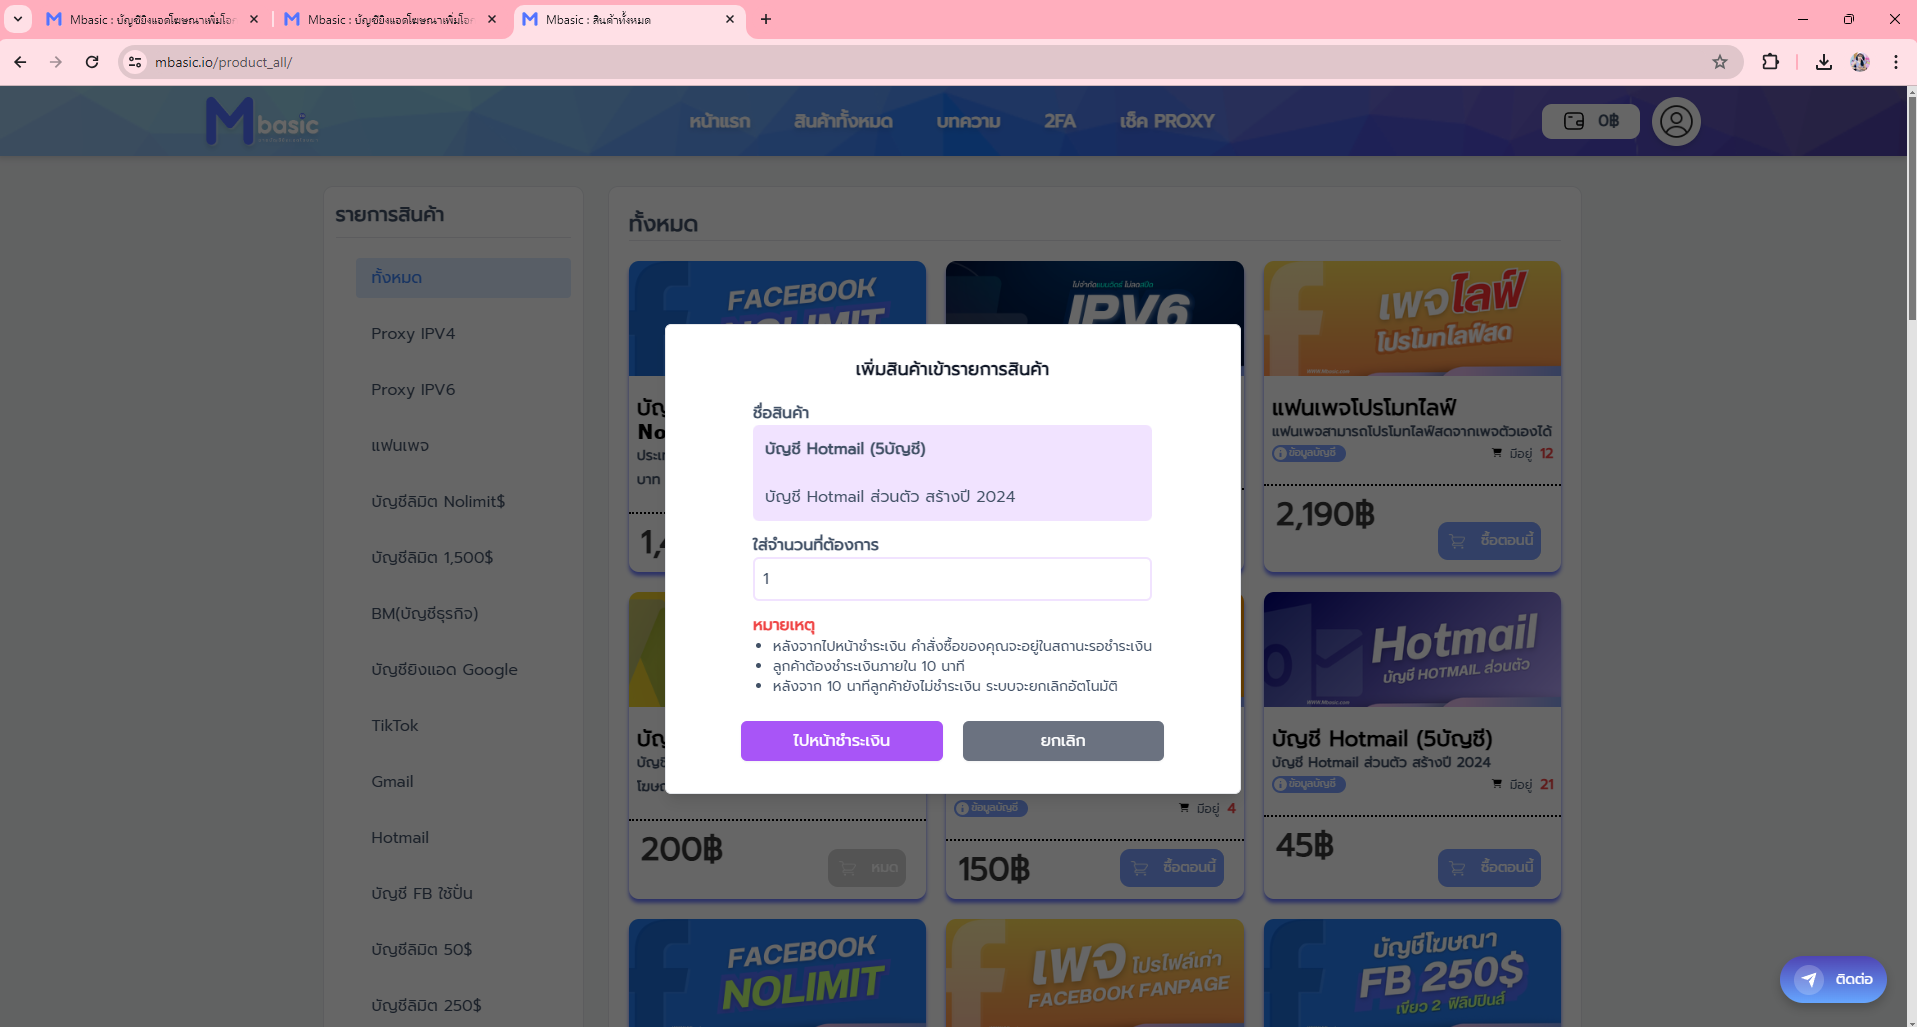The height and width of the screenshot is (1027, 1917).
Task: Reload the page
Action: click(x=92, y=62)
